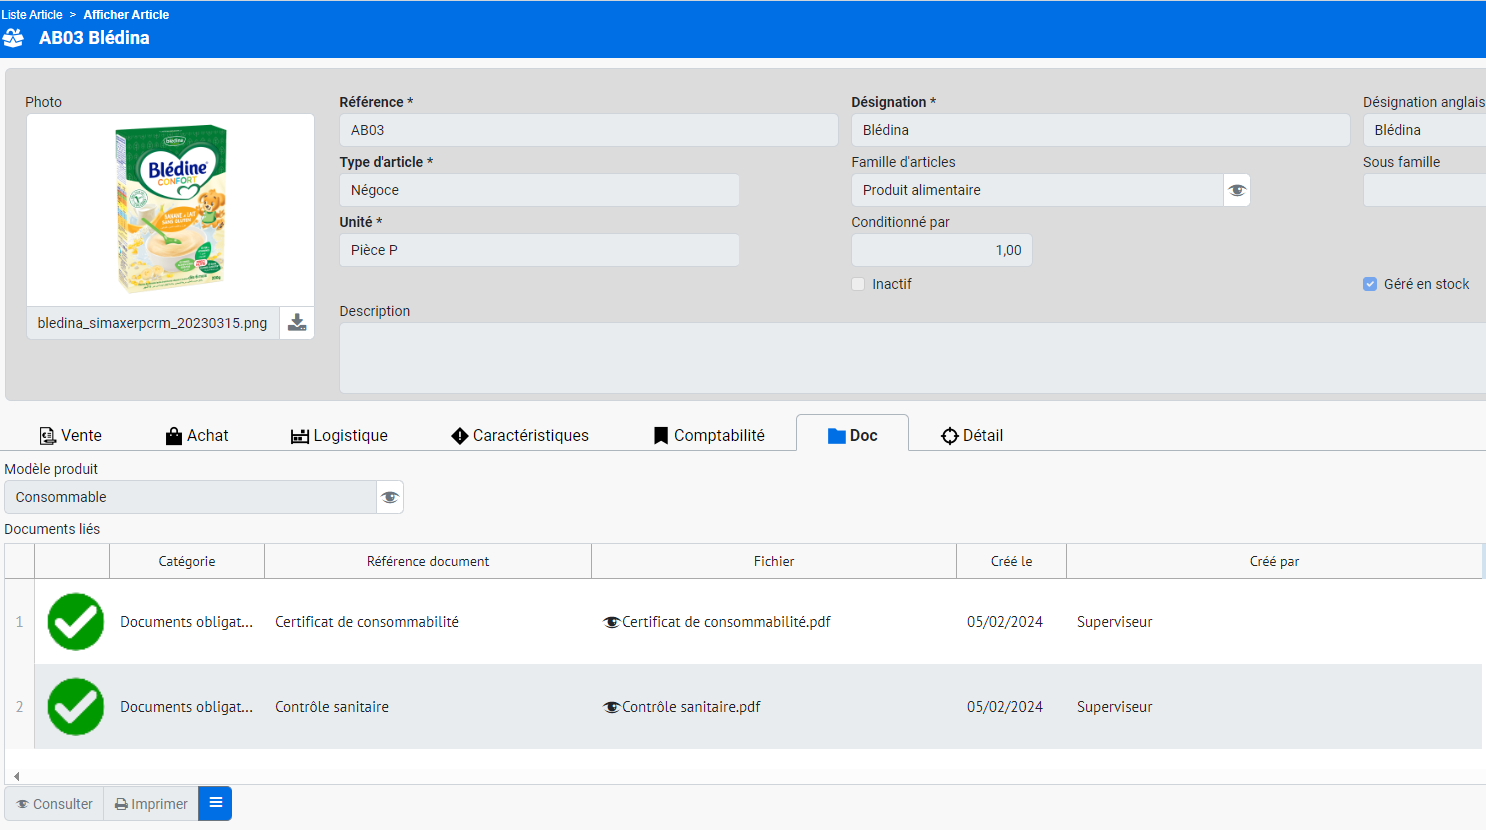Open the Caractéristiques tab
The height and width of the screenshot is (830, 1486).
(x=520, y=435)
